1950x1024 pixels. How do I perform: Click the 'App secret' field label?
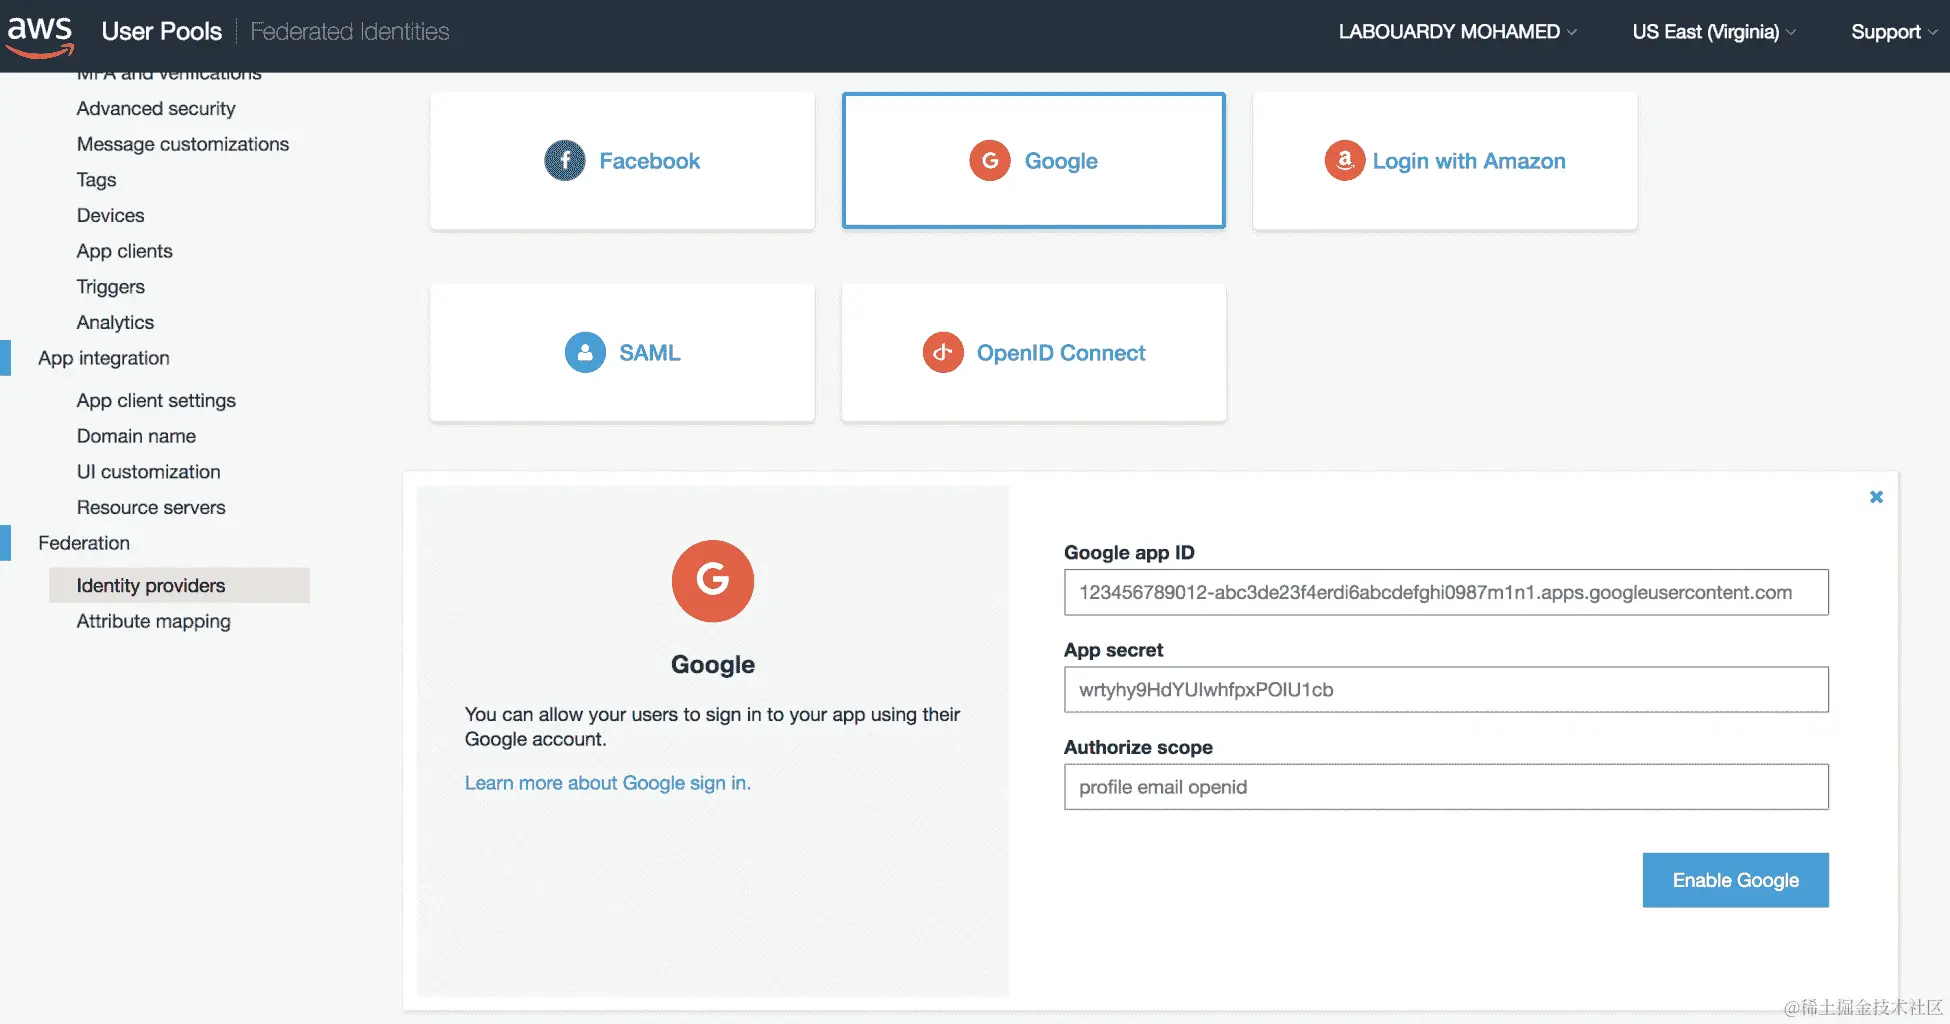pos(1113,650)
